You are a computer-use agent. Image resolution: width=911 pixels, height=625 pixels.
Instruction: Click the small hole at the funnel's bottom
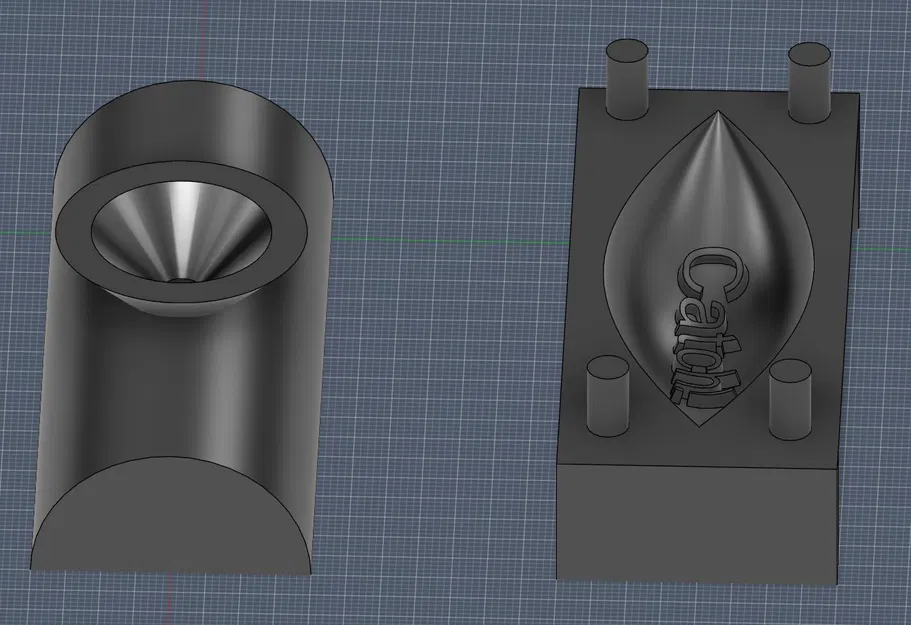(181, 280)
